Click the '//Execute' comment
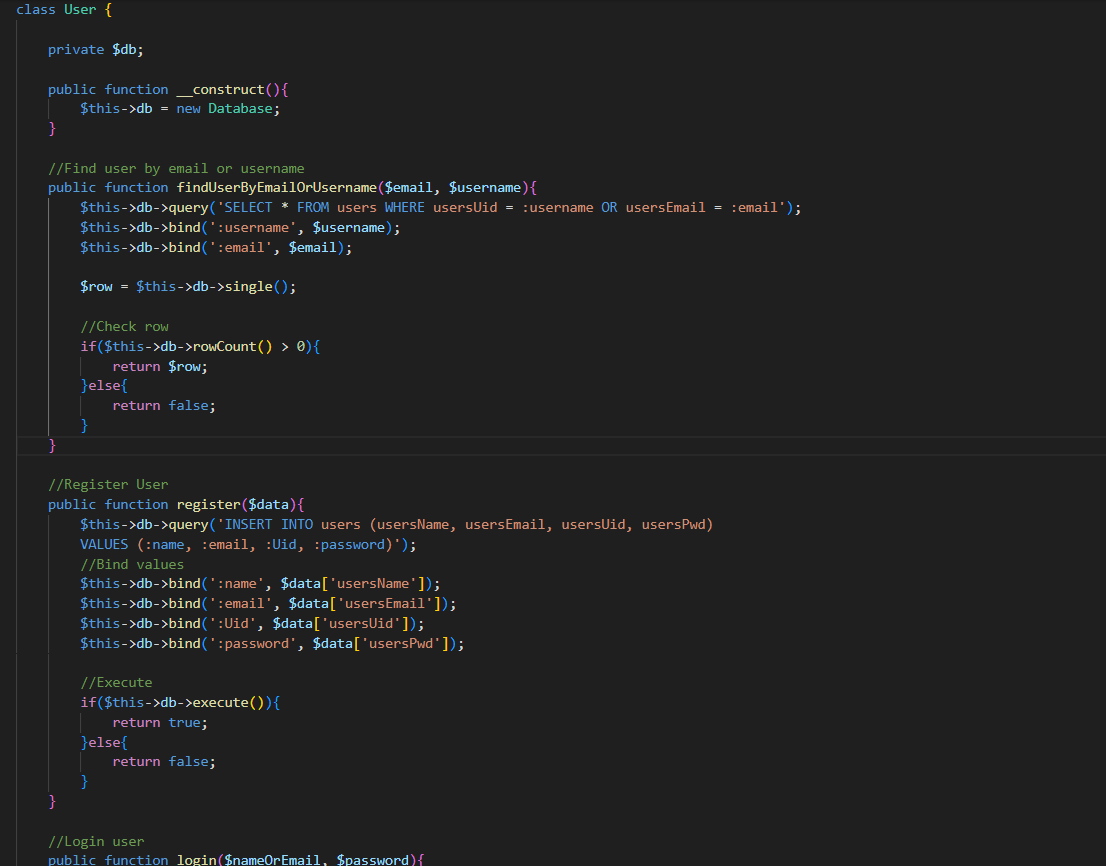The height and width of the screenshot is (866, 1106). click(x=116, y=683)
